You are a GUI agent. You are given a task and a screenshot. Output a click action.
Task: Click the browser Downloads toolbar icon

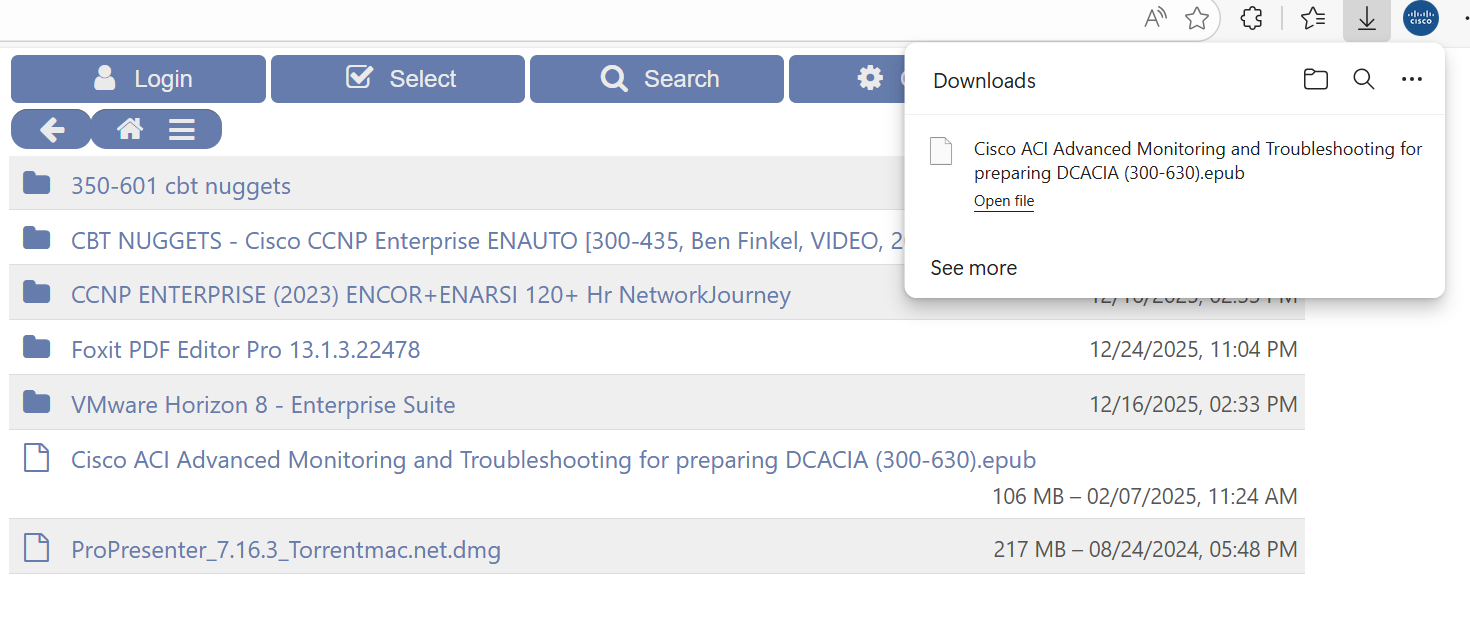point(1366,19)
